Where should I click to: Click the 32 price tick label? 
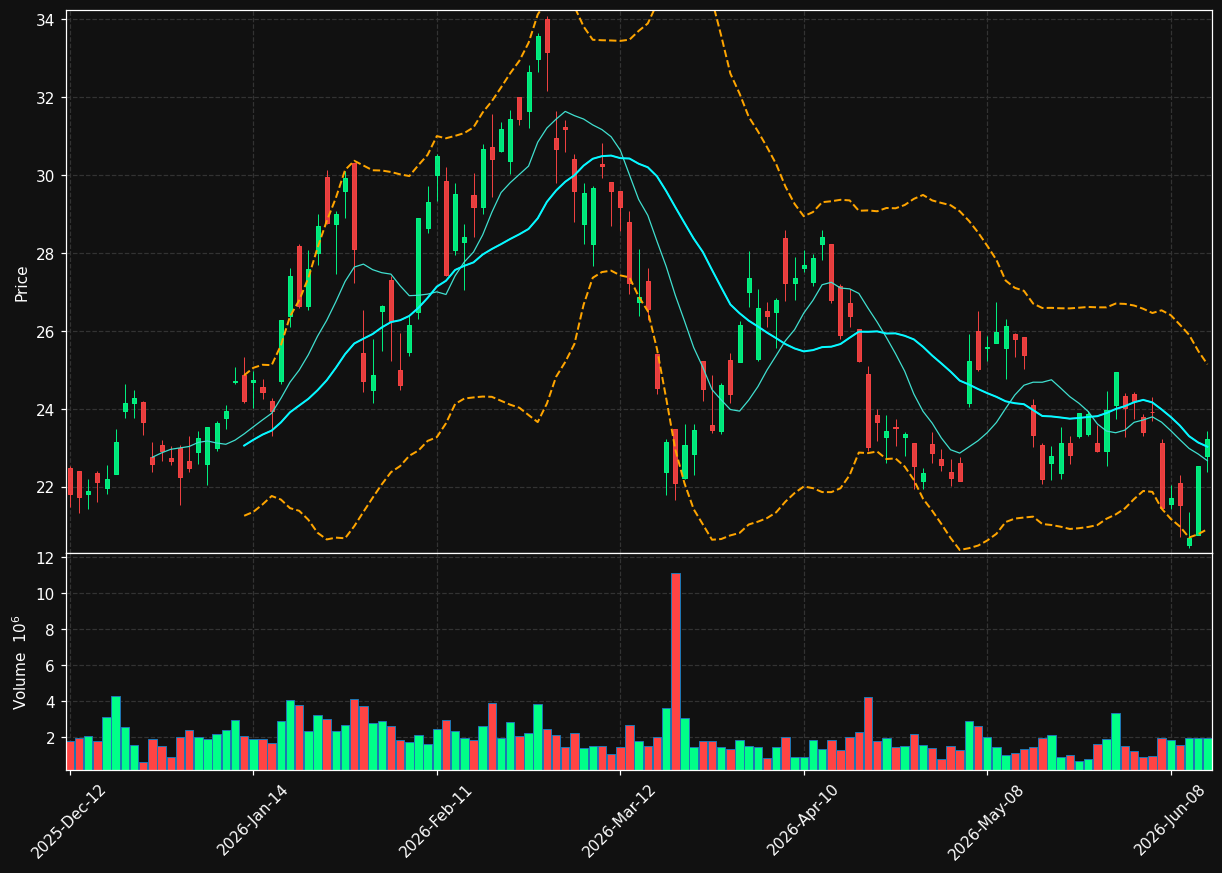48,98
